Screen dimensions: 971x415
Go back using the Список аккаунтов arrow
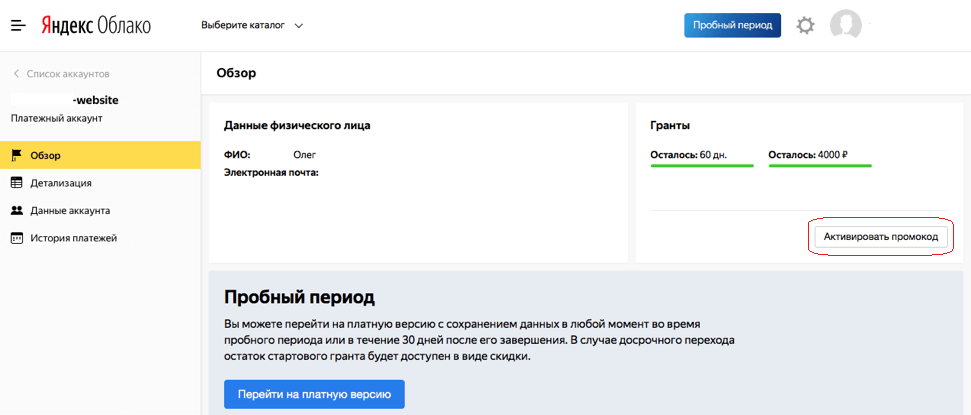point(16,74)
